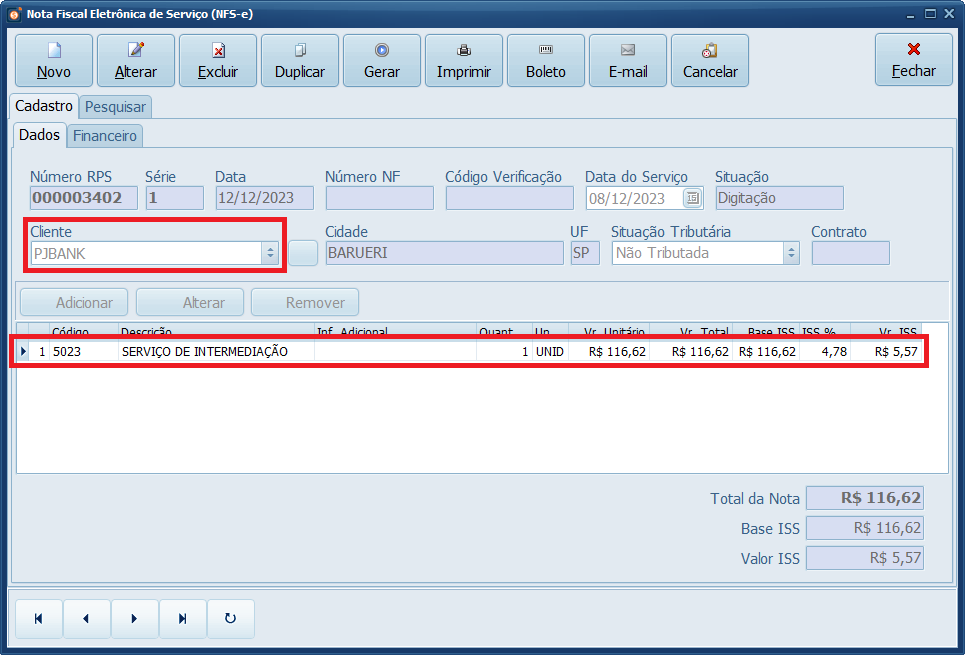The image size is (965, 655).
Task: Click Duplicar to duplicate the invoice
Action: (299, 60)
